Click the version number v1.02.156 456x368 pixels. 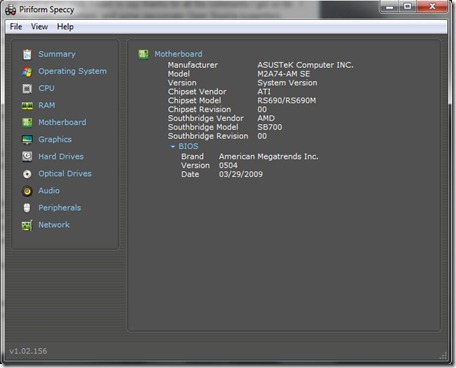click(28, 351)
